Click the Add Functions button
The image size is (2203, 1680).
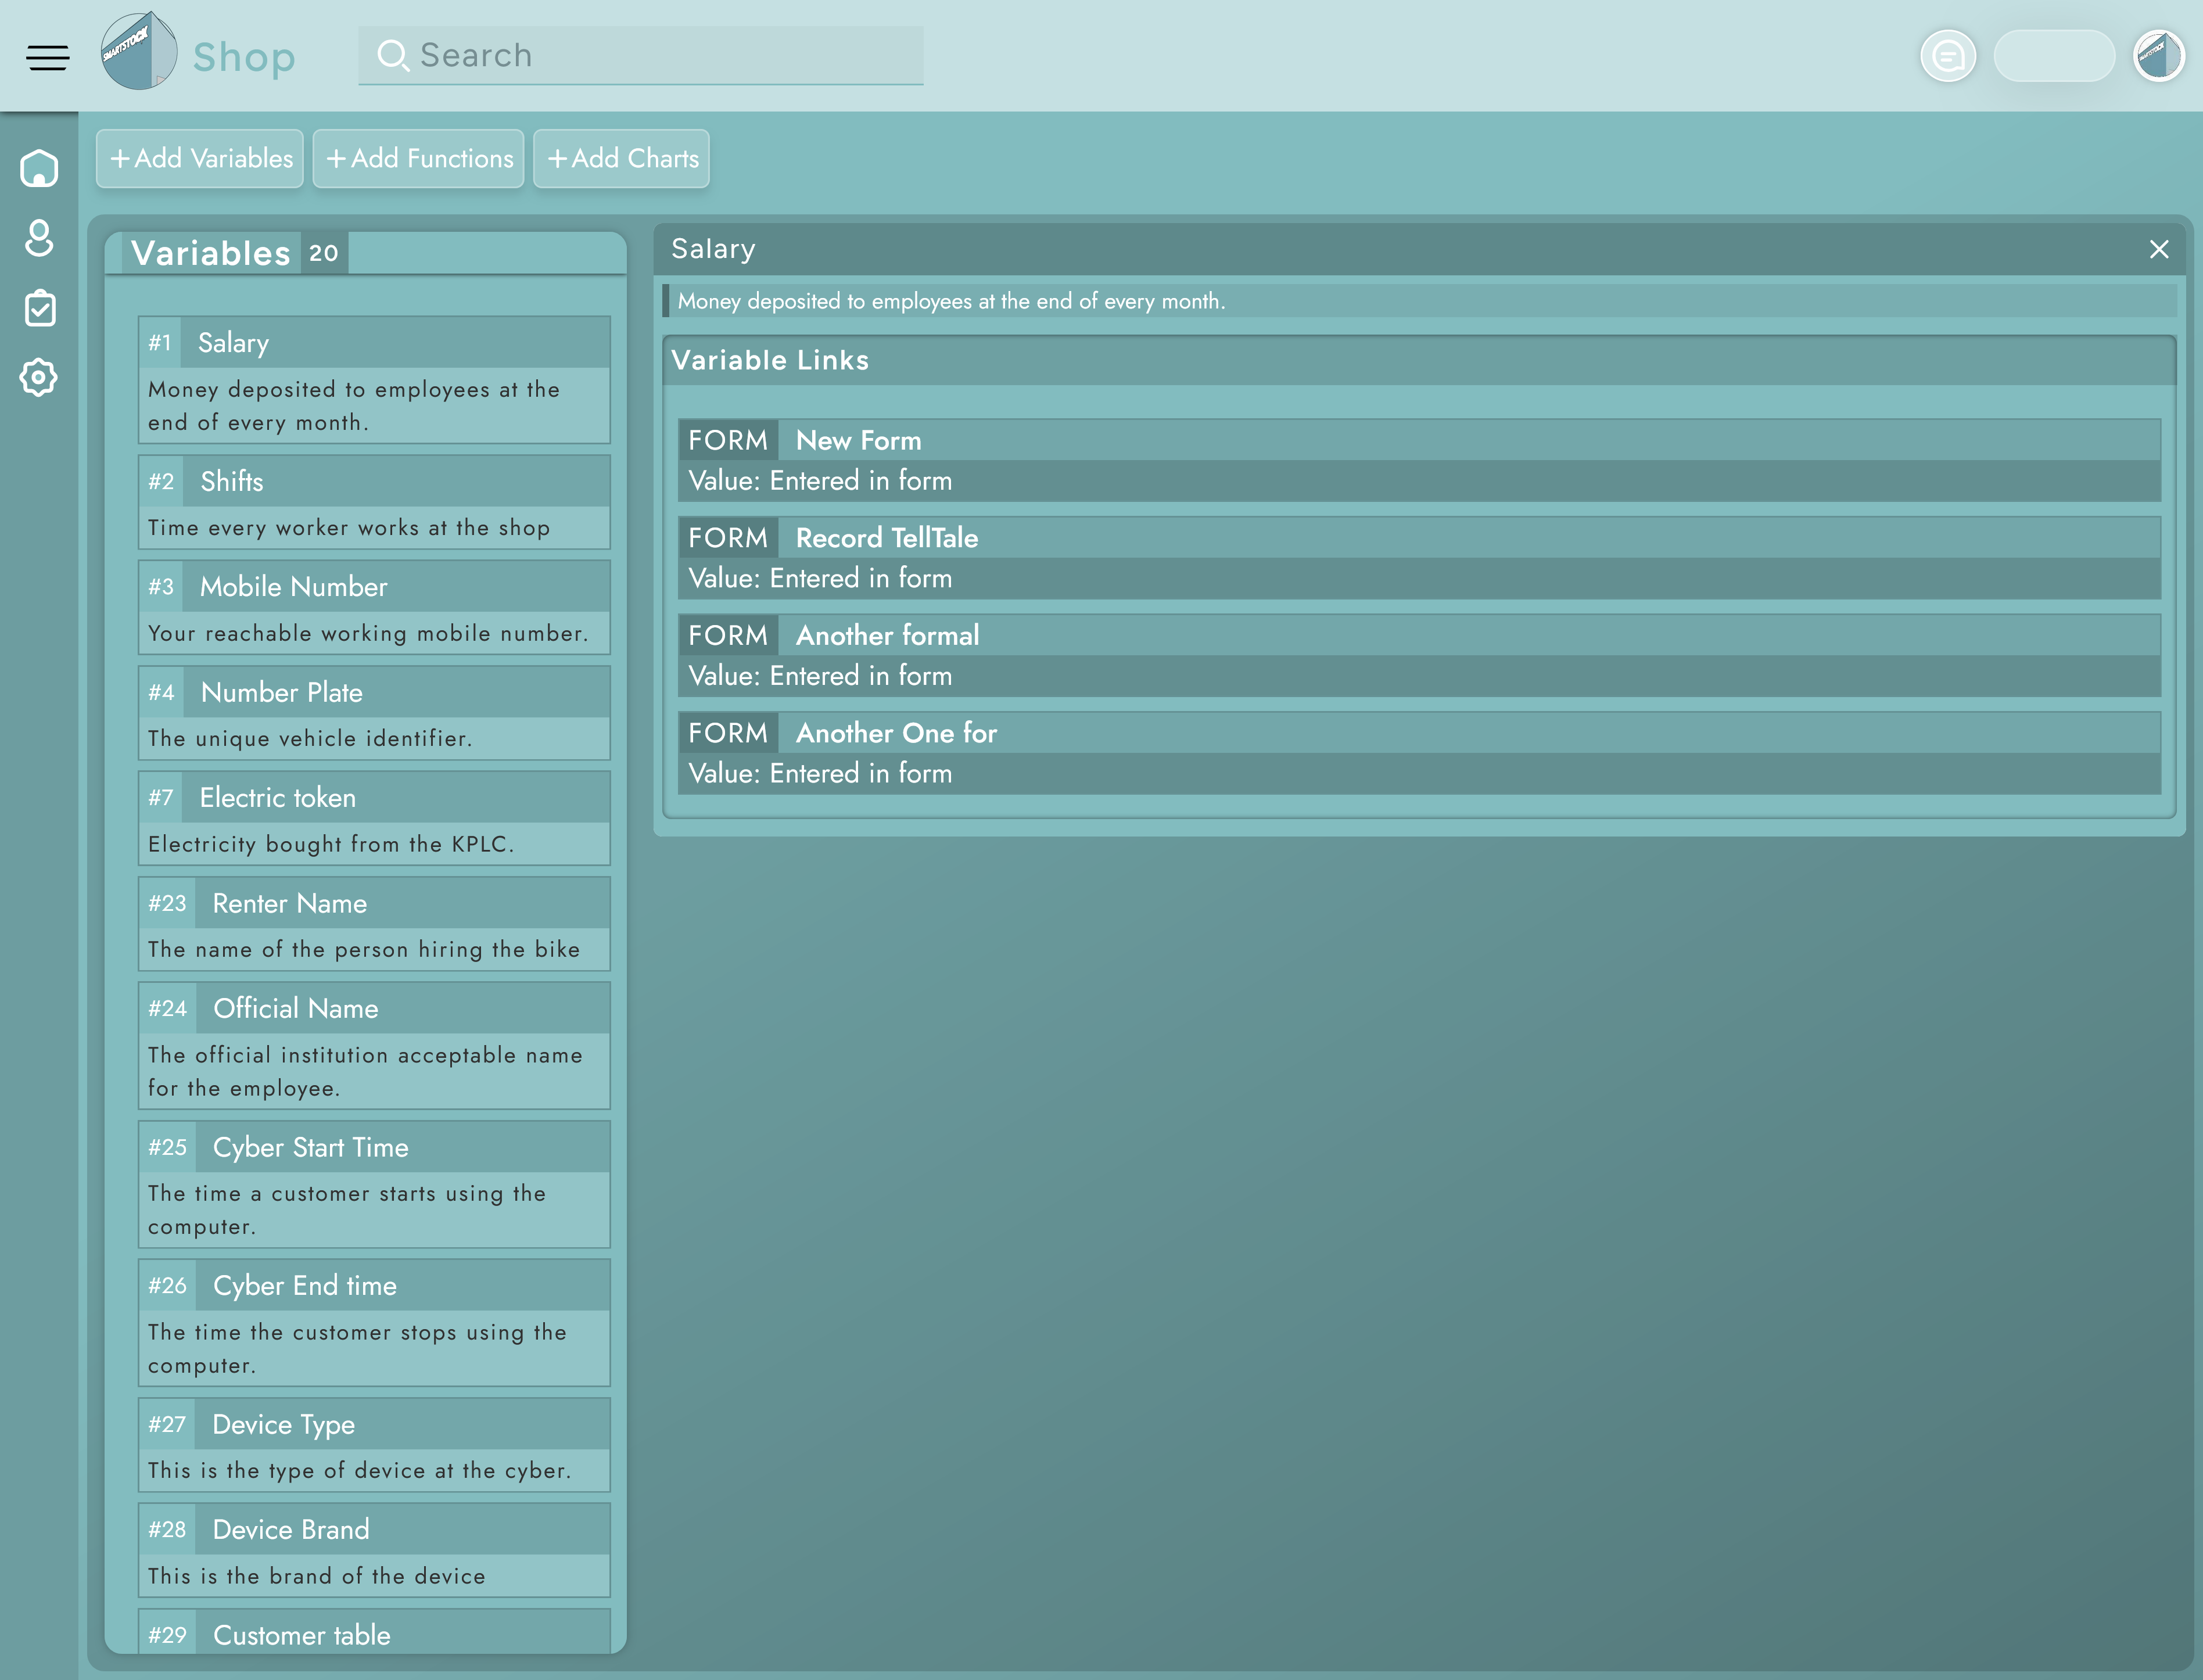(x=418, y=158)
